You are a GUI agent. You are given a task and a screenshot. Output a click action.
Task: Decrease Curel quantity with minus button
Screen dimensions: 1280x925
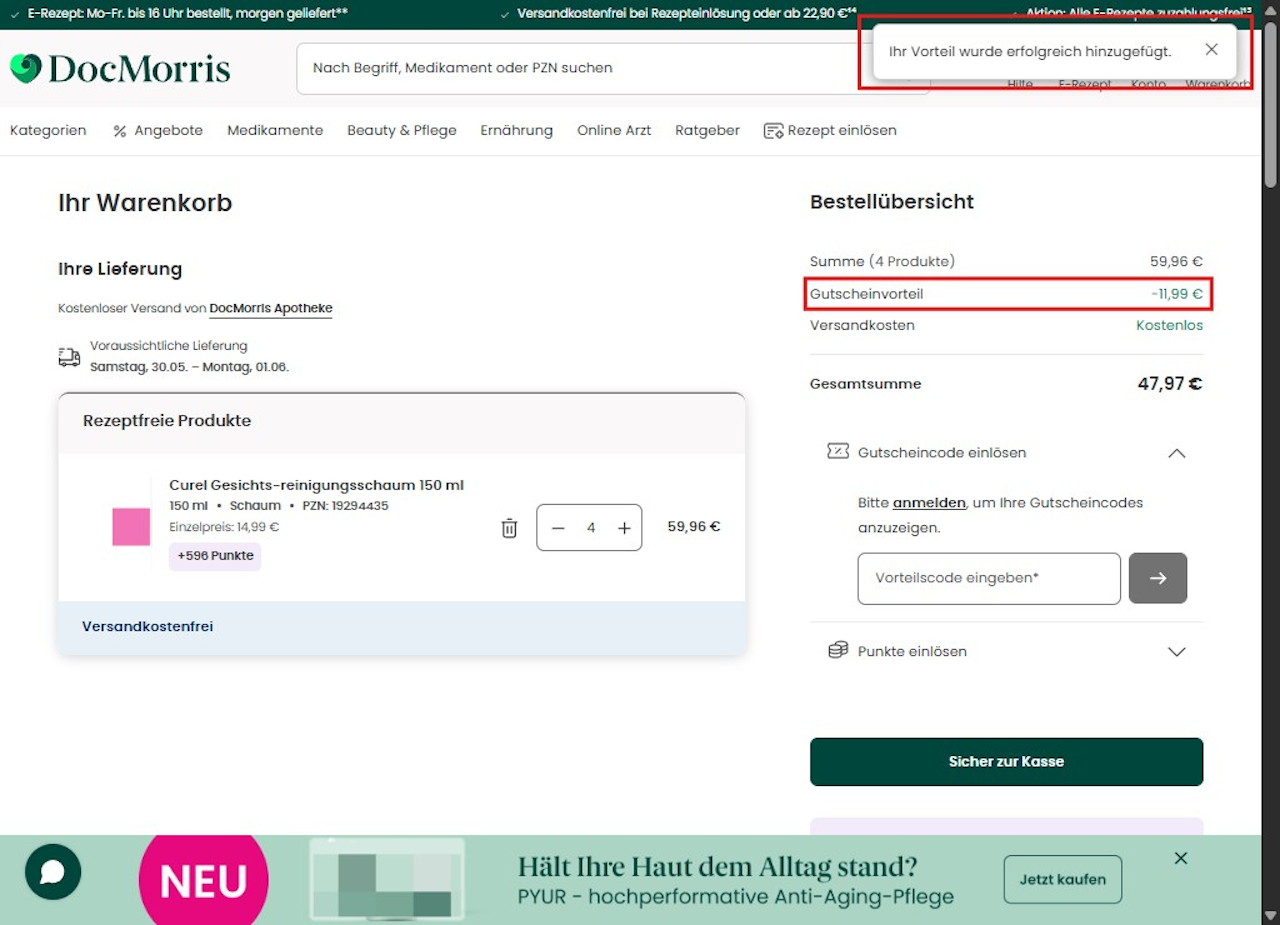coord(559,528)
